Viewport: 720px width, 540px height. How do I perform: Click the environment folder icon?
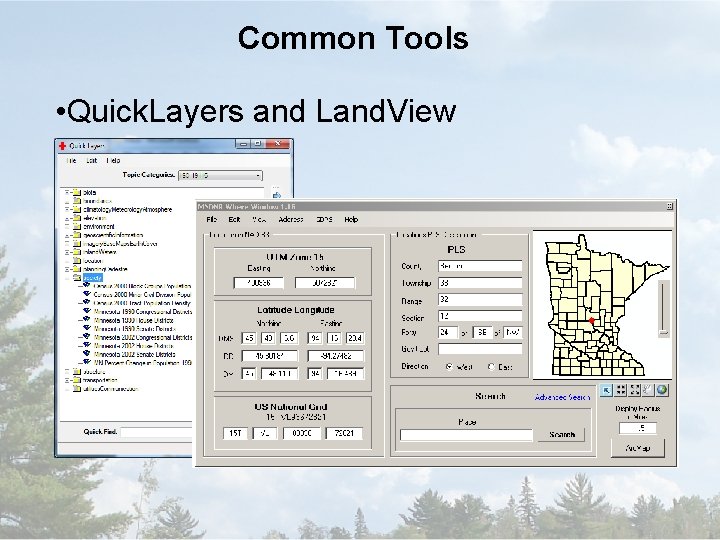pyautogui.click(x=77, y=226)
